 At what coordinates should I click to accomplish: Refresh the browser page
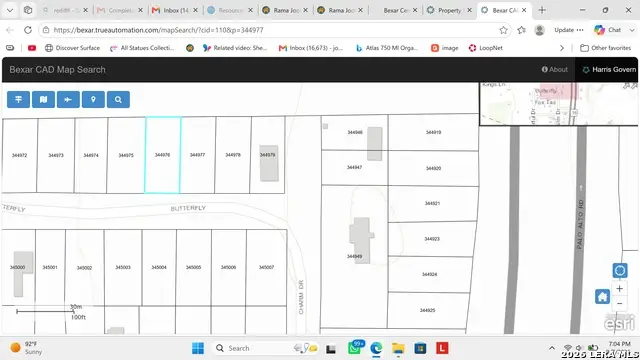[28, 30]
